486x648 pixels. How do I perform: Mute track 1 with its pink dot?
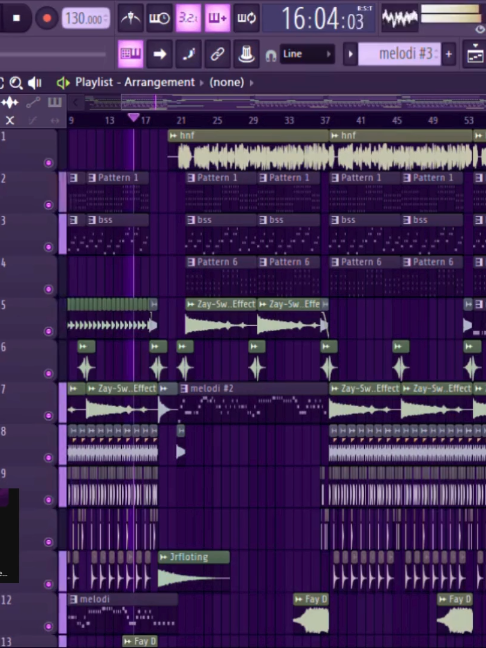(x=49, y=163)
